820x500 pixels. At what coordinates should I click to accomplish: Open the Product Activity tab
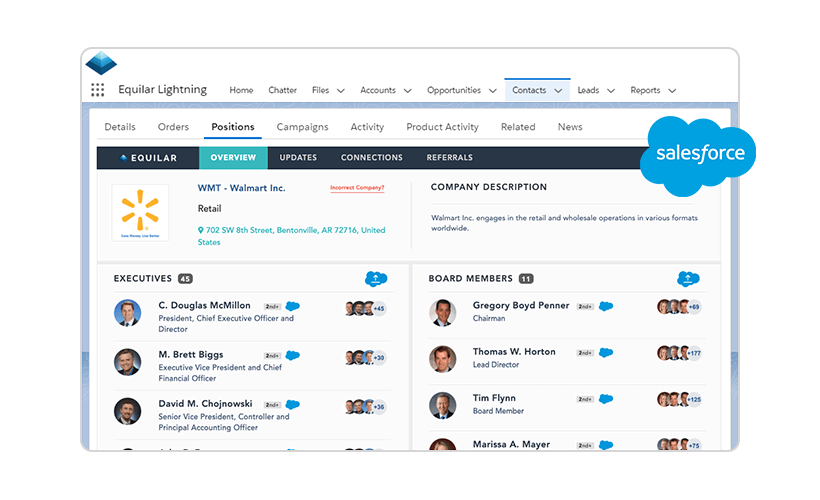tap(442, 127)
